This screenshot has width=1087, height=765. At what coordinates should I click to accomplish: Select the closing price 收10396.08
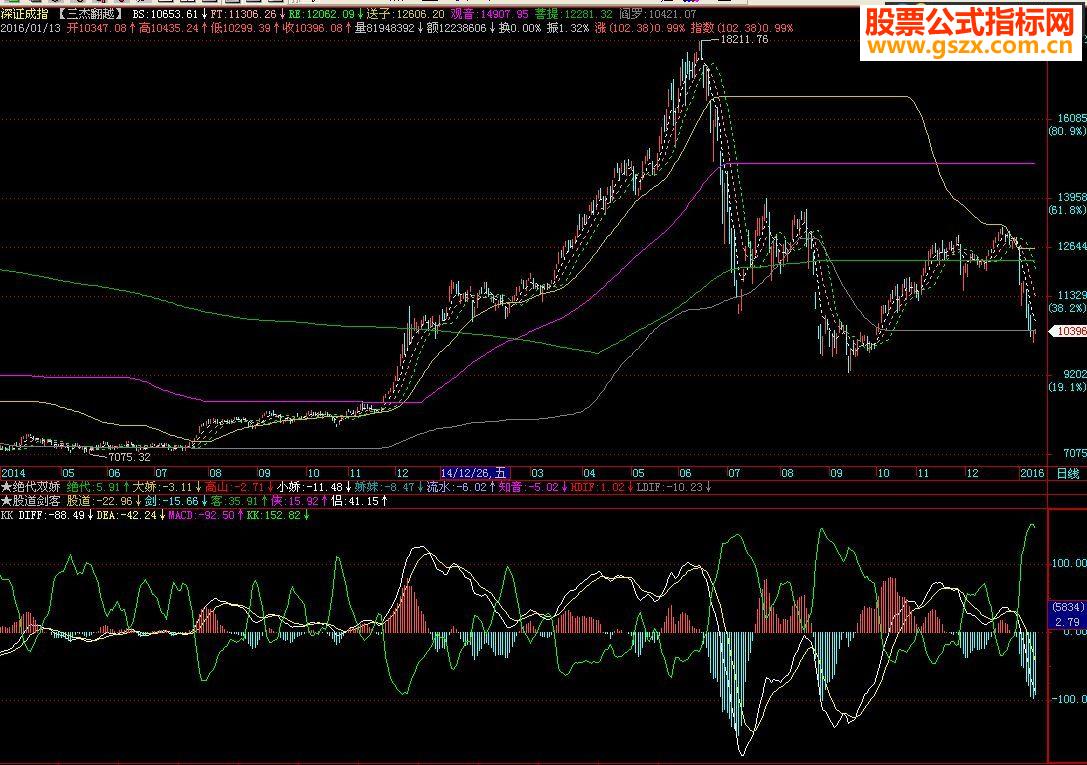click(313, 28)
